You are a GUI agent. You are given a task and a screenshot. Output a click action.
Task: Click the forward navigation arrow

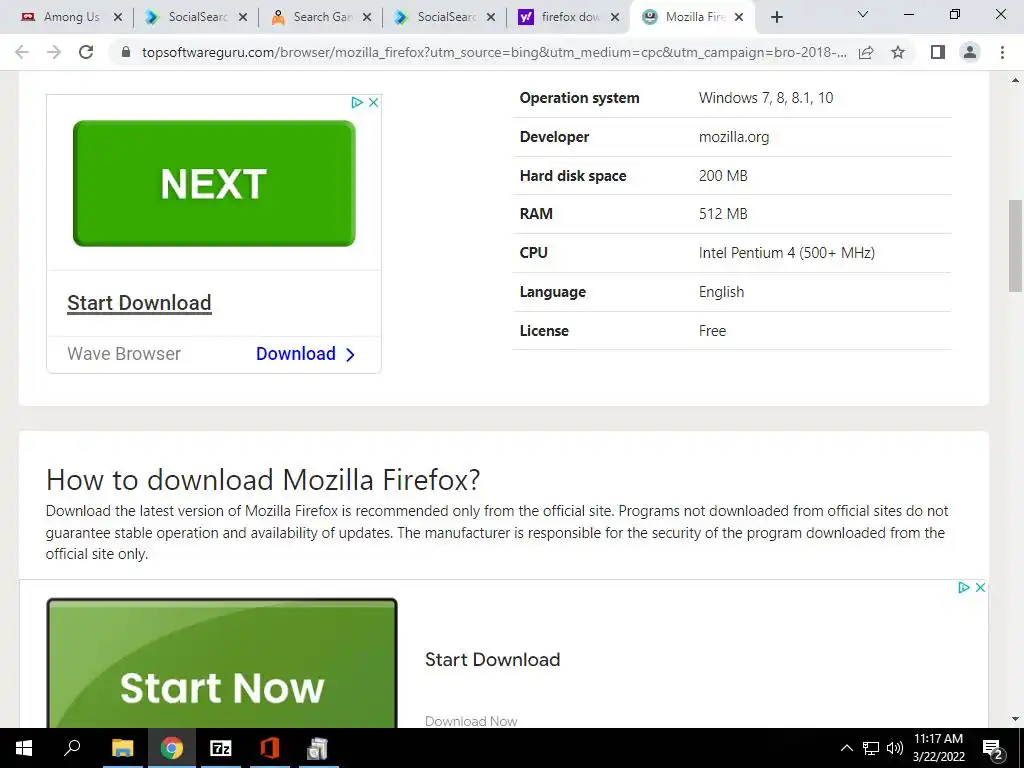click(x=54, y=52)
